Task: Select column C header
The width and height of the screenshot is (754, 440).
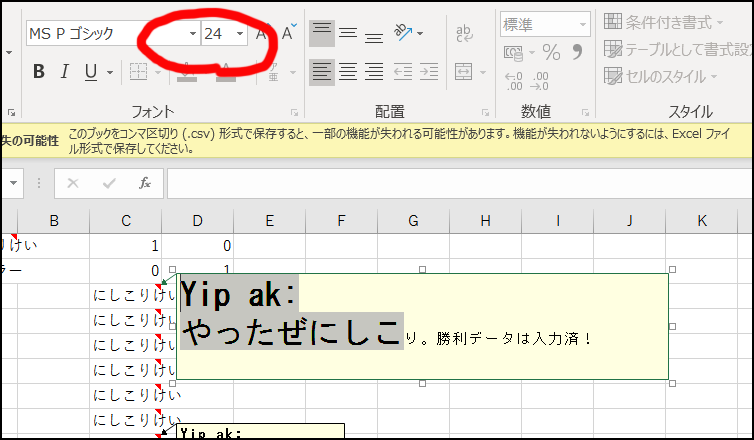Action: coord(126,221)
